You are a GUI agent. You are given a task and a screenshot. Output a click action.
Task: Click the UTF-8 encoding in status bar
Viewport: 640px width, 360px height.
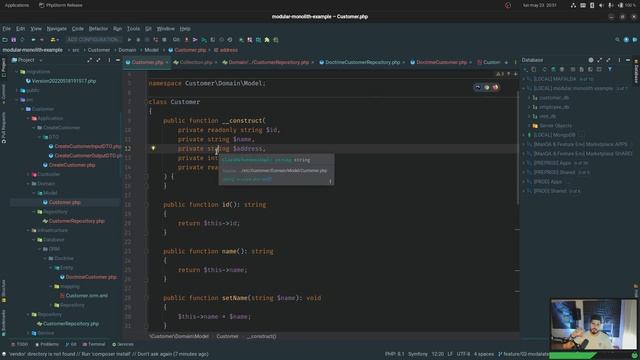[x=463, y=354]
